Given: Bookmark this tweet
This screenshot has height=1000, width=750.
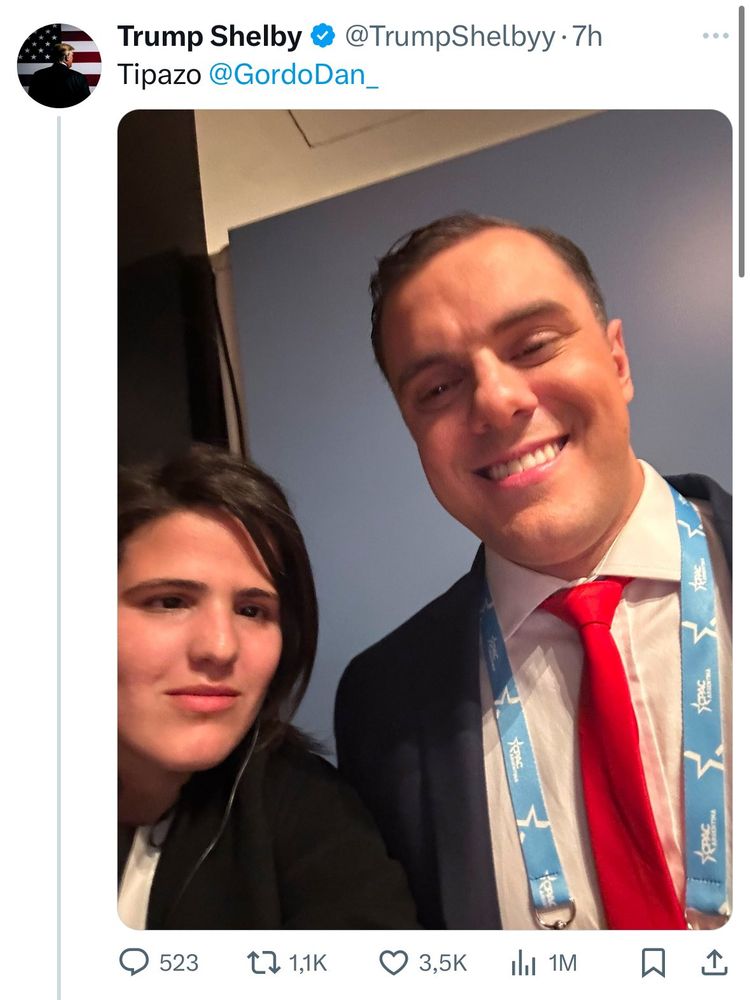Looking at the screenshot, I should tap(653, 963).
